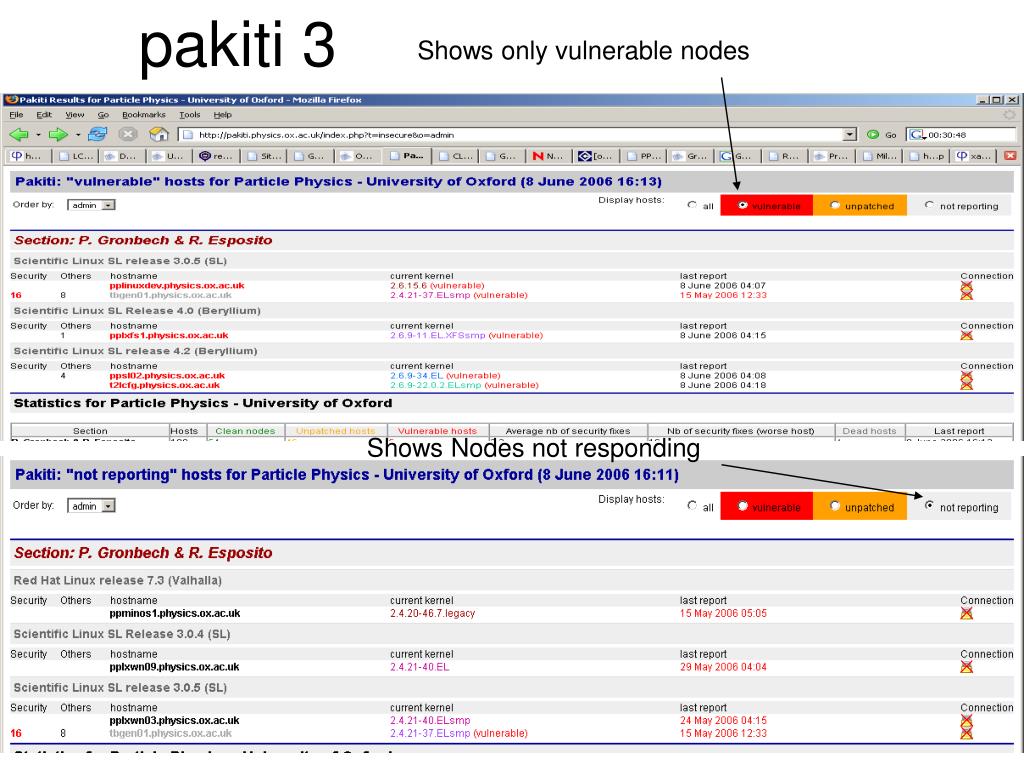This screenshot has width=1024, height=768.
Task: Click the 'Dead hosts' statistics column header
Action: [x=869, y=431]
